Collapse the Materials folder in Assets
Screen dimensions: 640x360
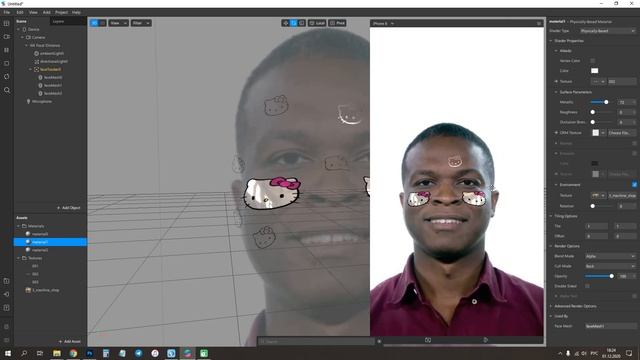(18, 226)
